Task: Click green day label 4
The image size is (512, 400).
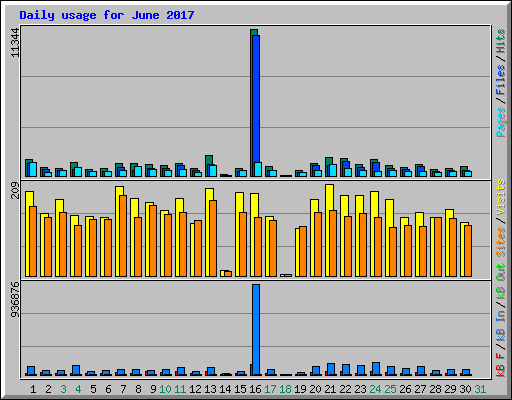Action: [x=78, y=389]
